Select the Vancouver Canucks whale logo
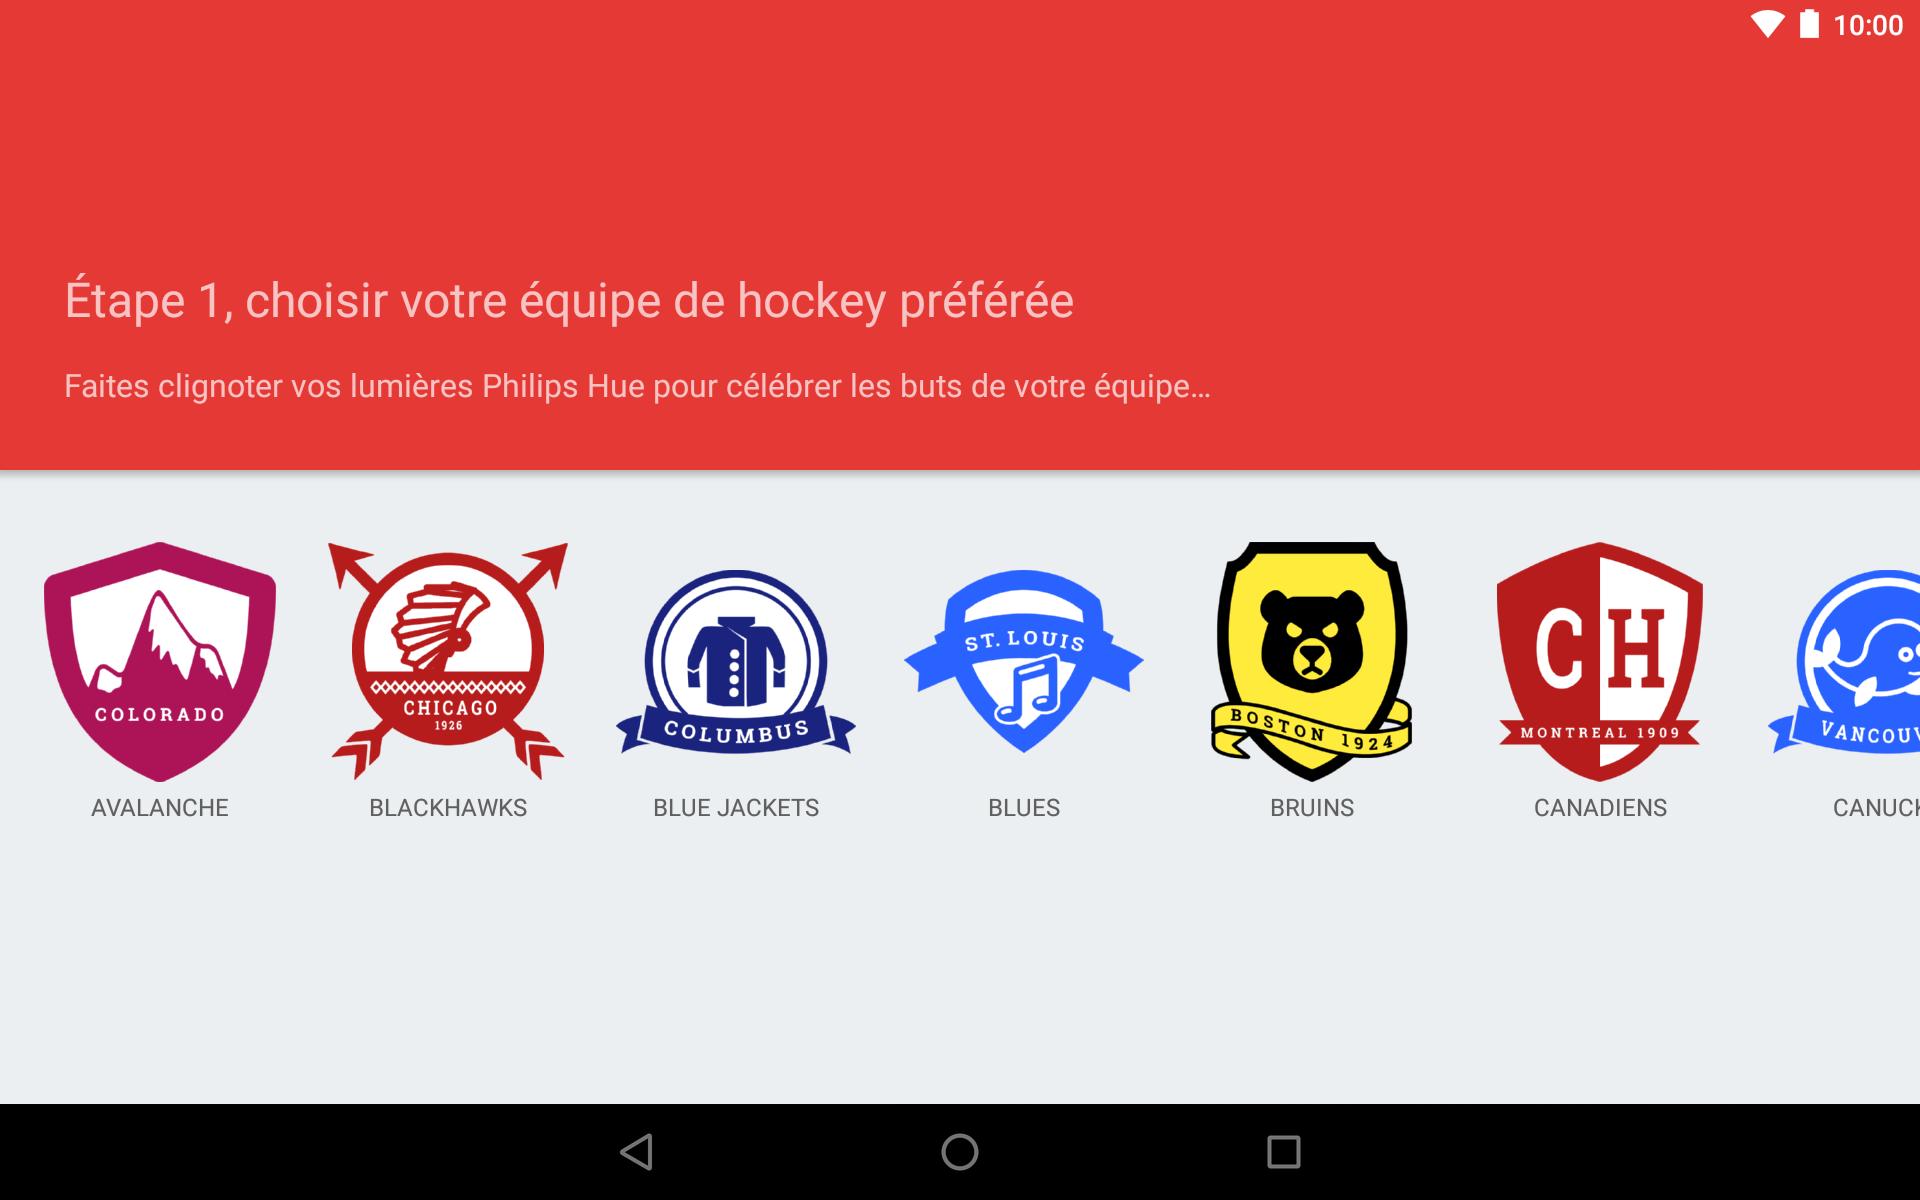The height and width of the screenshot is (1200, 1920). (x=1844, y=662)
